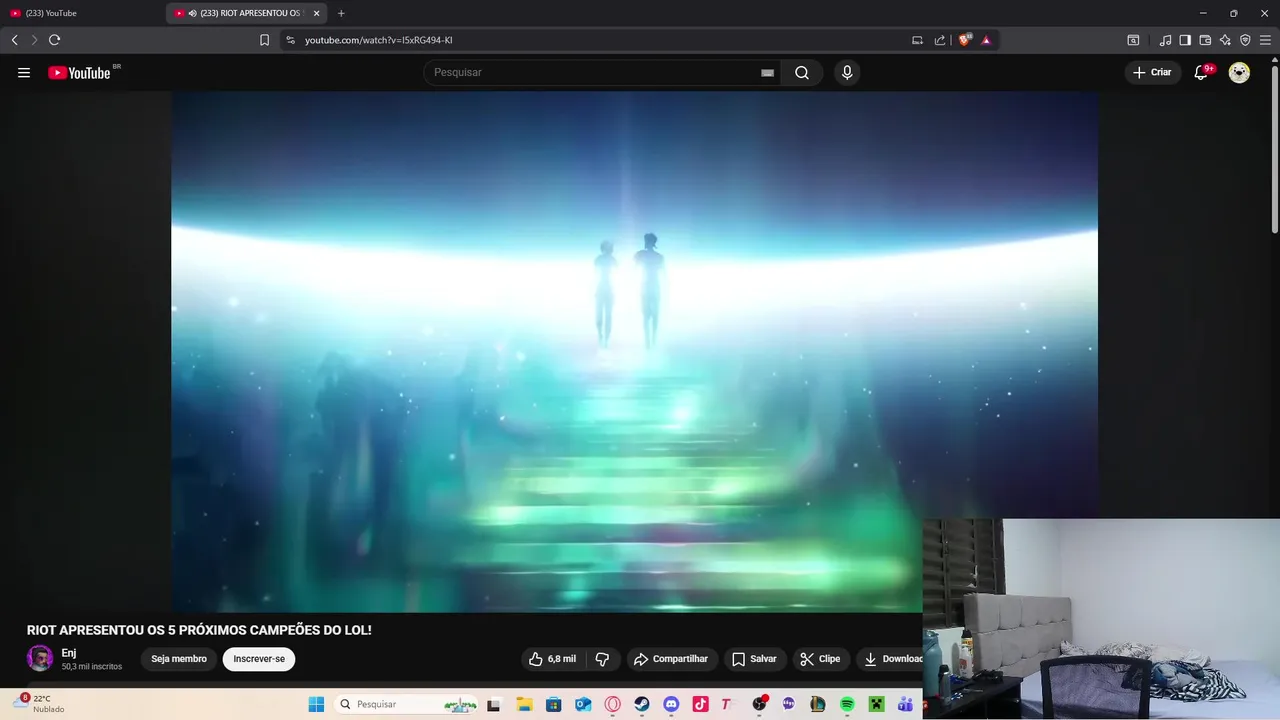Open the browser main menu
The height and width of the screenshot is (720, 1280).
click(x=1265, y=40)
